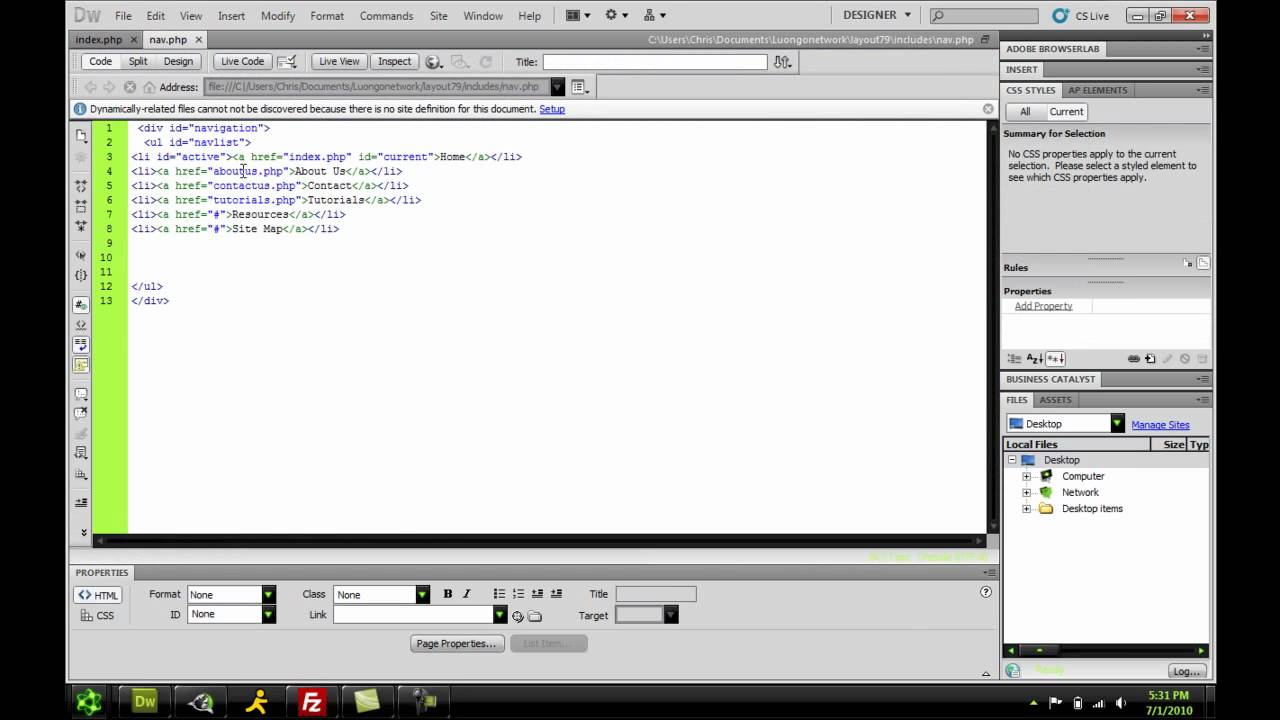1280x720 pixels.
Task: Open the Format dropdown in Properties
Action: click(268, 594)
